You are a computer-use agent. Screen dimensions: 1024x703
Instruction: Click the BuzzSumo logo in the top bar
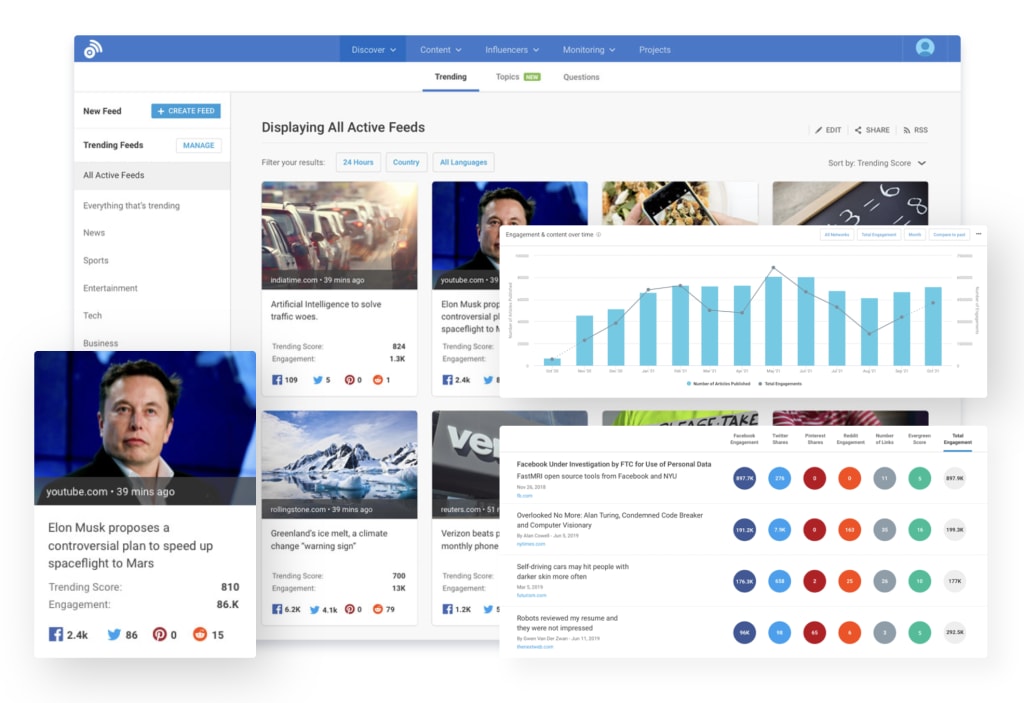point(94,48)
